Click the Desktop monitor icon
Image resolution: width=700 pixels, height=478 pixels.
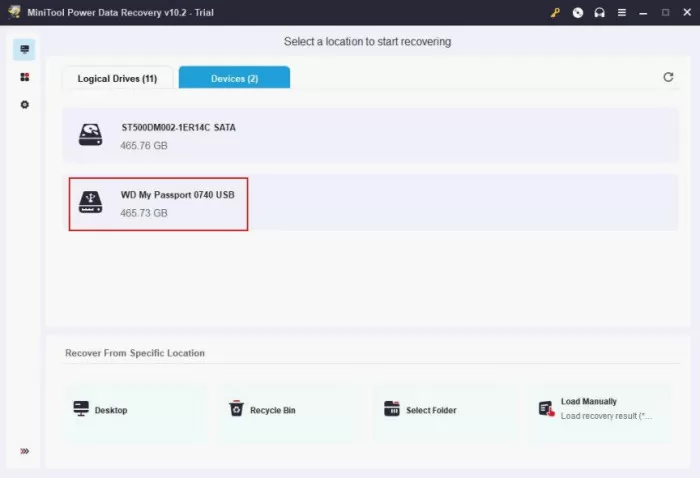tap(81, 409)
